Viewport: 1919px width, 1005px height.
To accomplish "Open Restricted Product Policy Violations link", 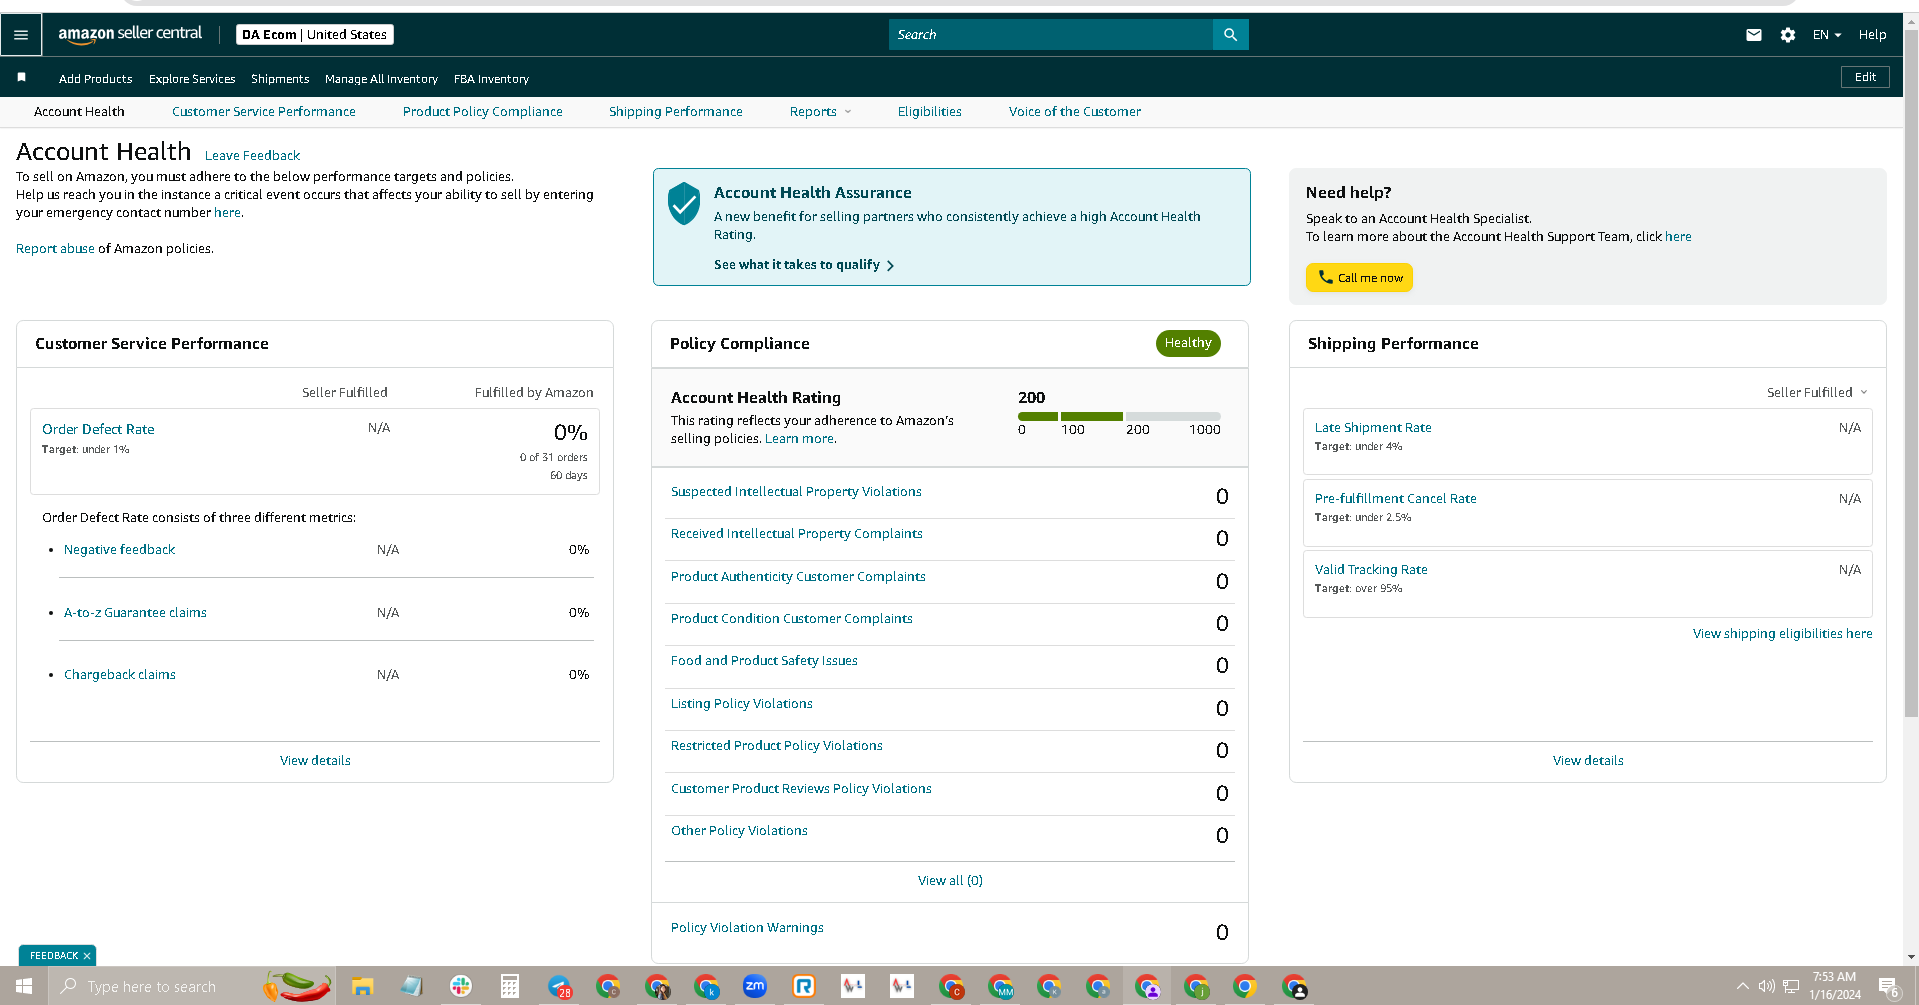I will pos(776,746).
